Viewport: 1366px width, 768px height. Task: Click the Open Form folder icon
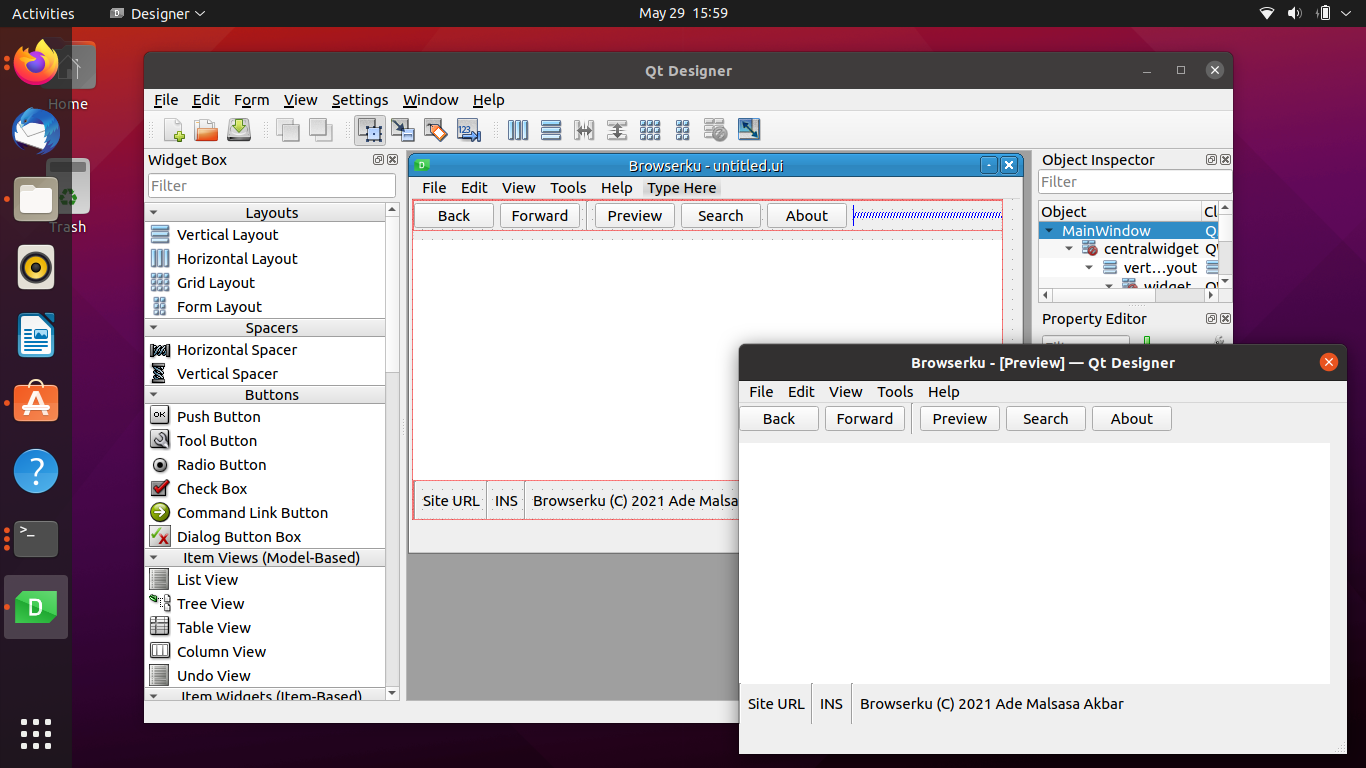coord(206,129)
